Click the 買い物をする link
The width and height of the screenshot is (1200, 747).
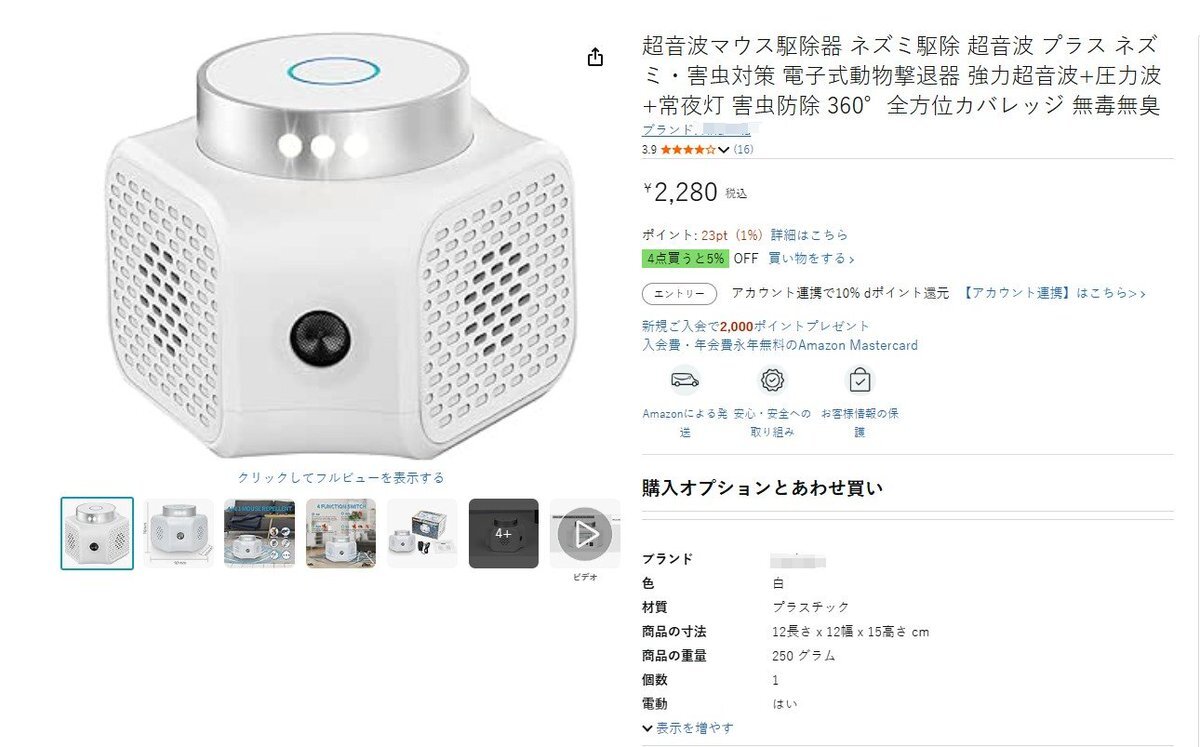(x=811, y=259)
